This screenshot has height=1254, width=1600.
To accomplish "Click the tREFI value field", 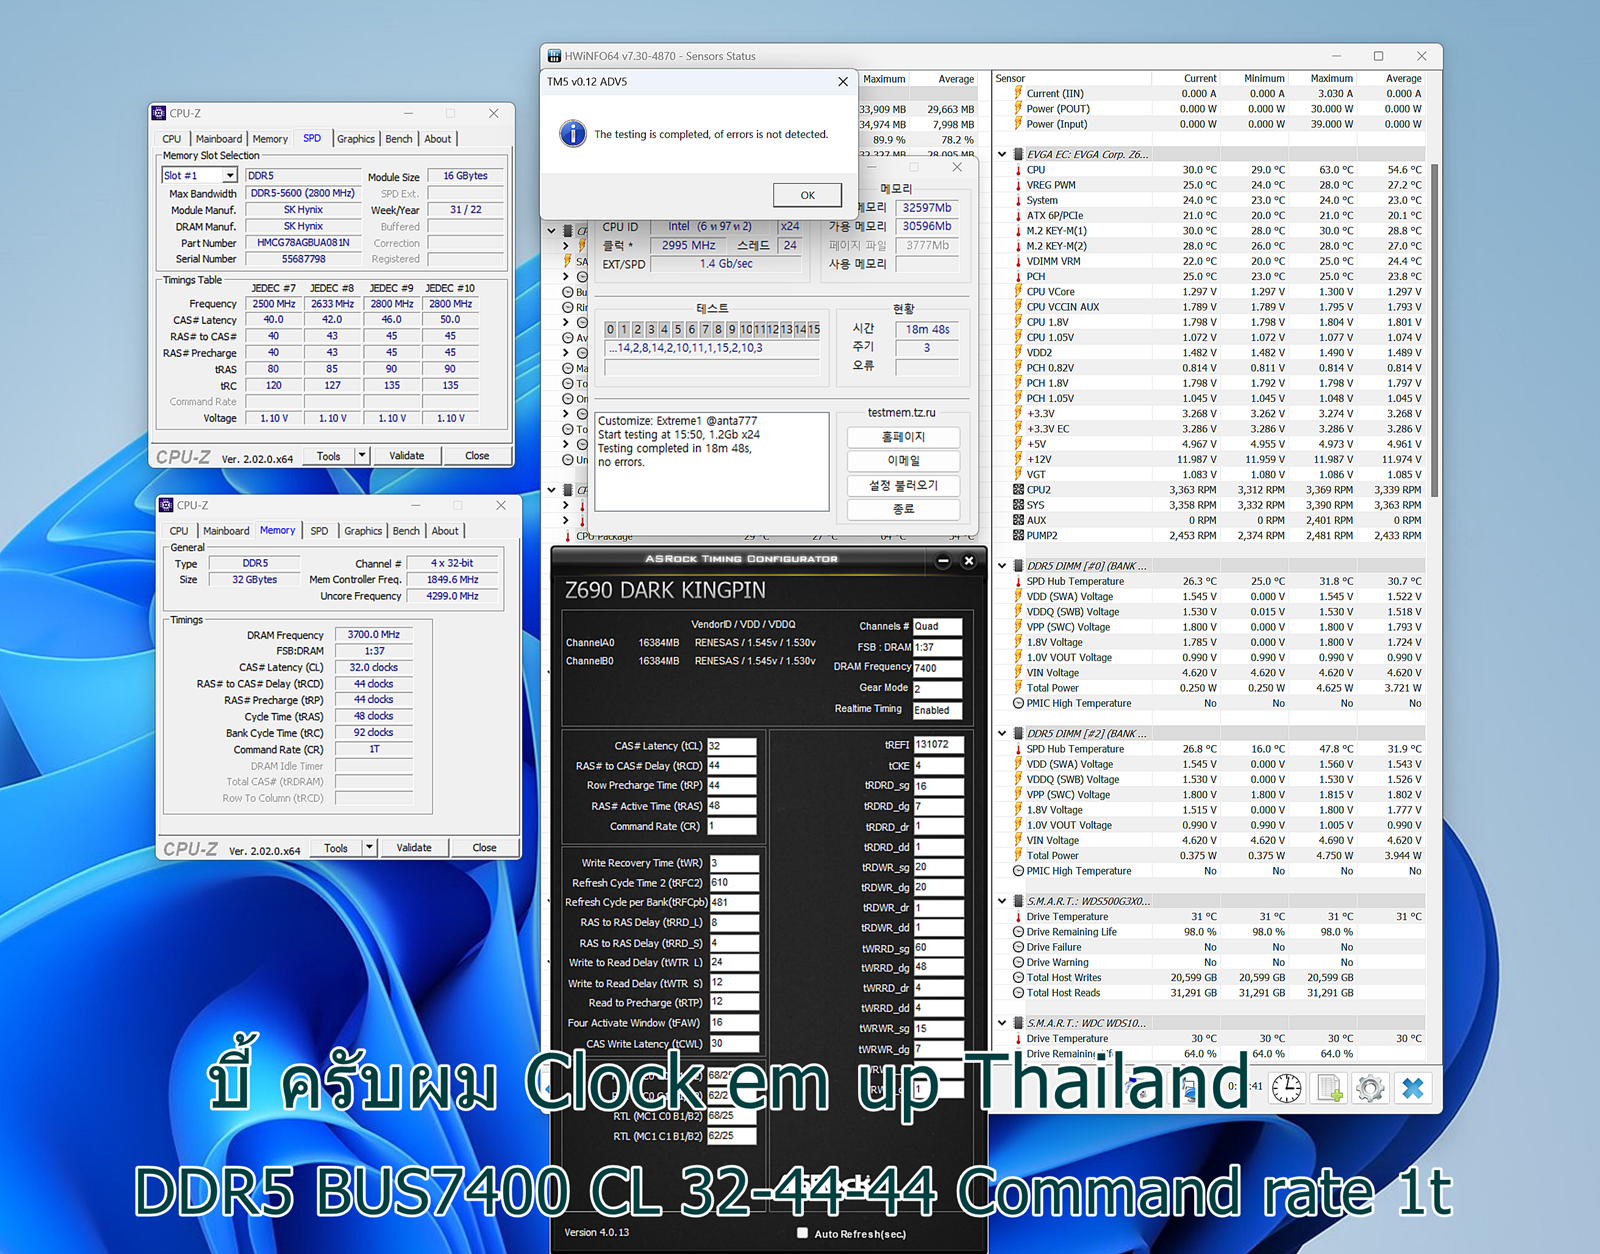I will (x=938, y=745).
